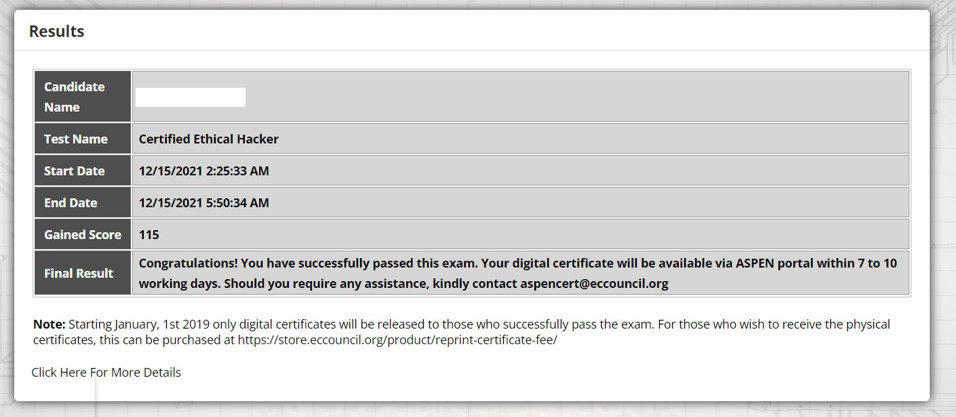
Task: Click the 'working days' text in the result
Action: pos(178,284)
